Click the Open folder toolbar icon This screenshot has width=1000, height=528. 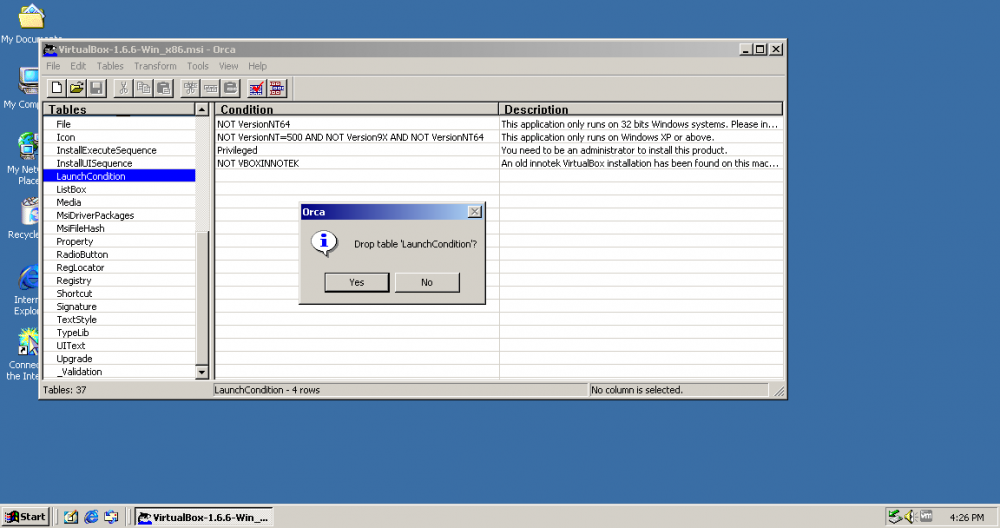tap(77, 88)
